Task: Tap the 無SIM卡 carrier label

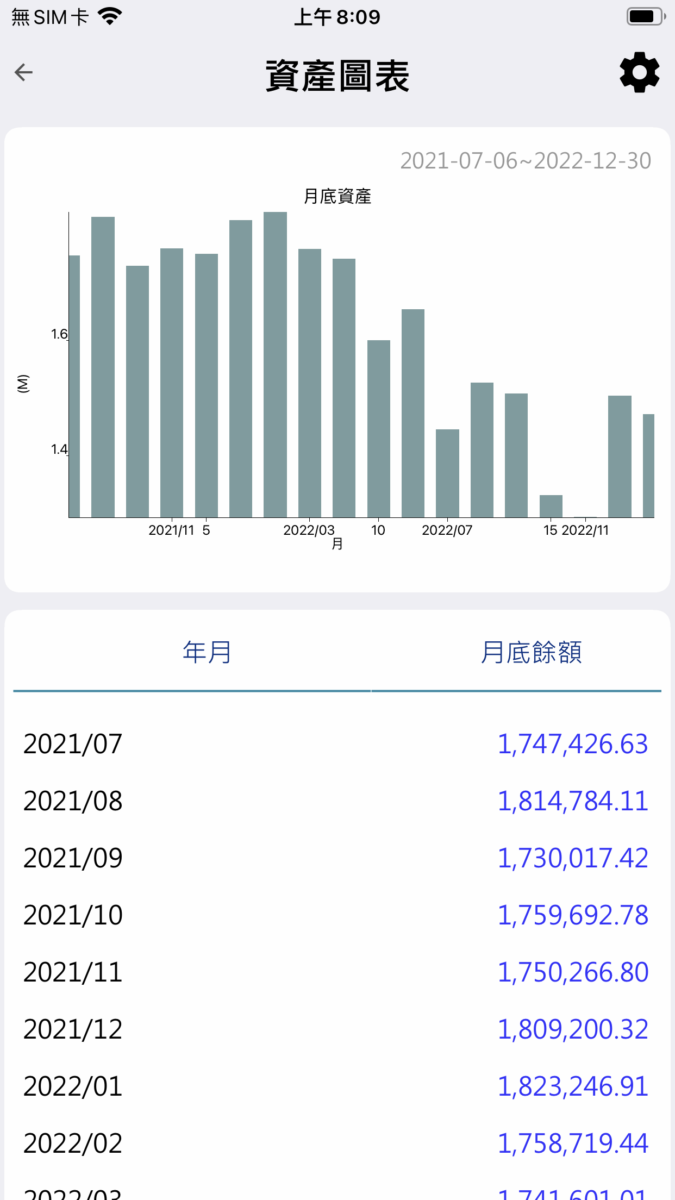Action: tap(50, 17)
